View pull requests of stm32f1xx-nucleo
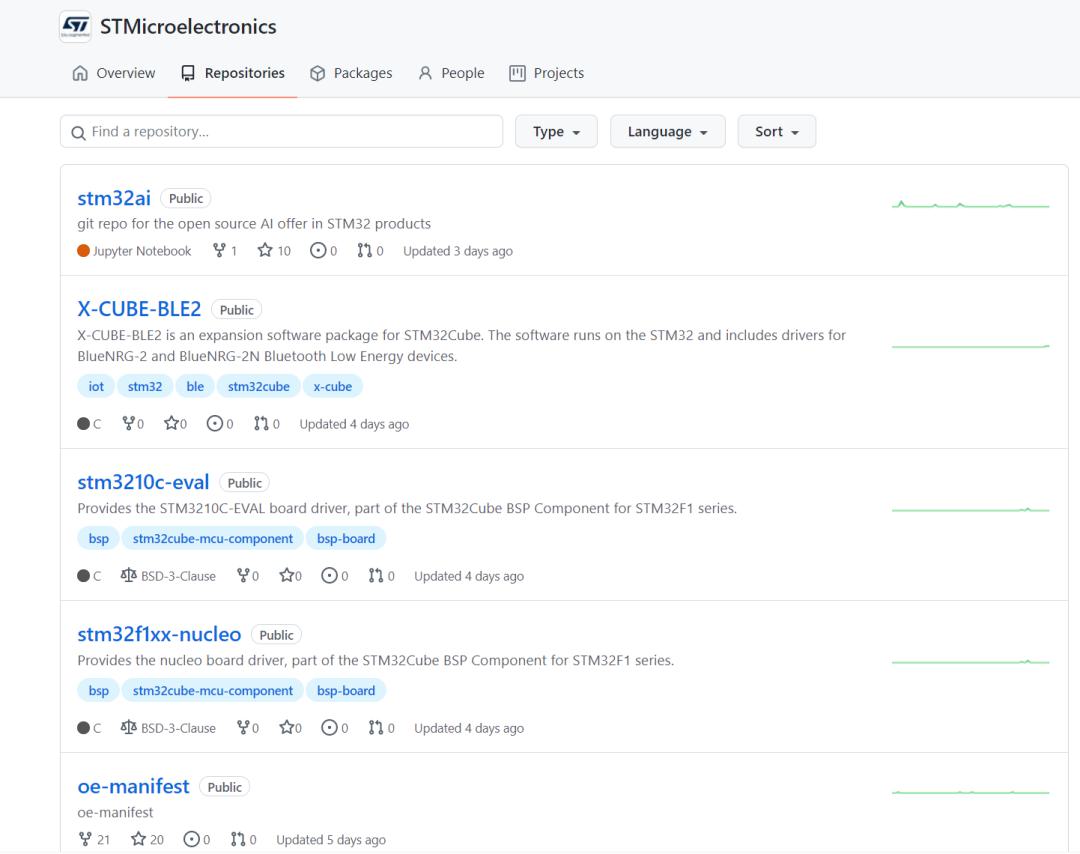Viewport: 1080px width, 854px height. coord(382,728)
